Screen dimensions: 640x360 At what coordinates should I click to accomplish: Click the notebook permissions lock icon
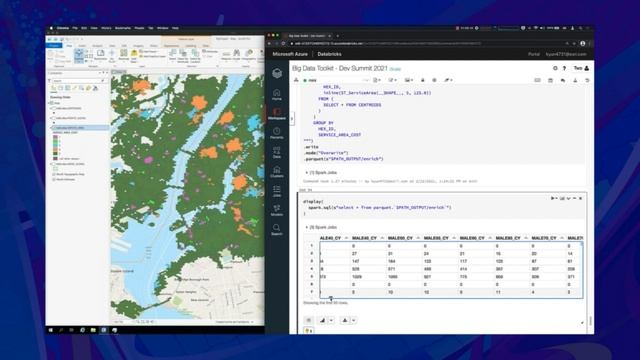(x=422, y=80)
